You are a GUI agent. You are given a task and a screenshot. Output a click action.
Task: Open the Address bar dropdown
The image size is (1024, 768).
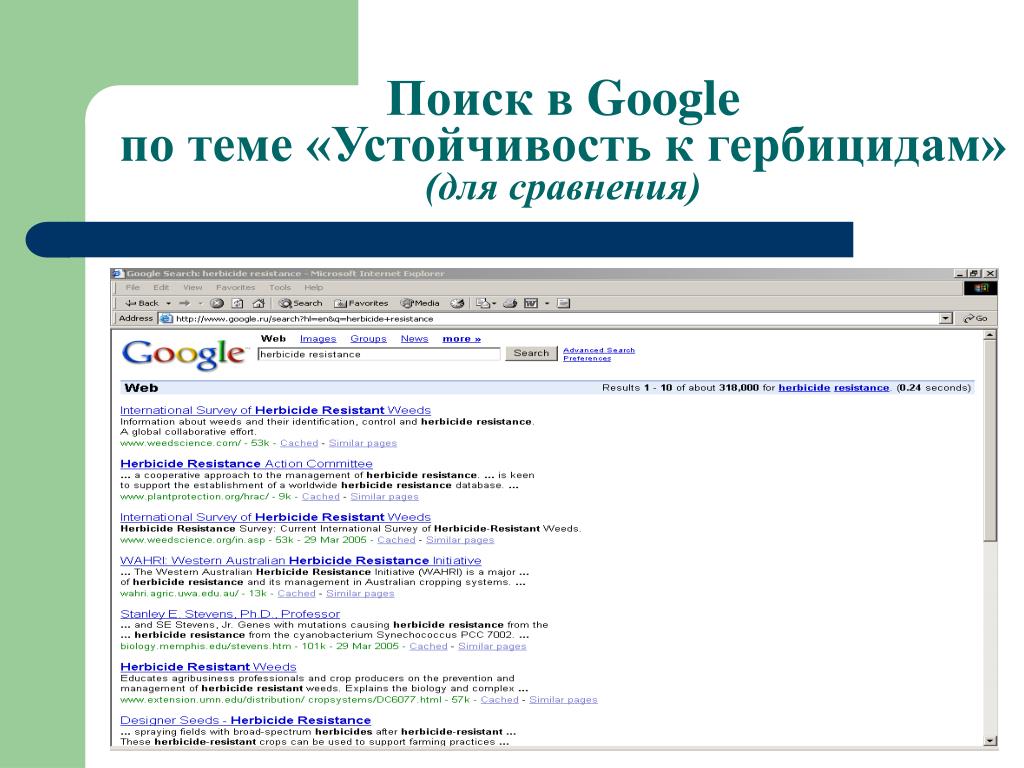point(946,319)
